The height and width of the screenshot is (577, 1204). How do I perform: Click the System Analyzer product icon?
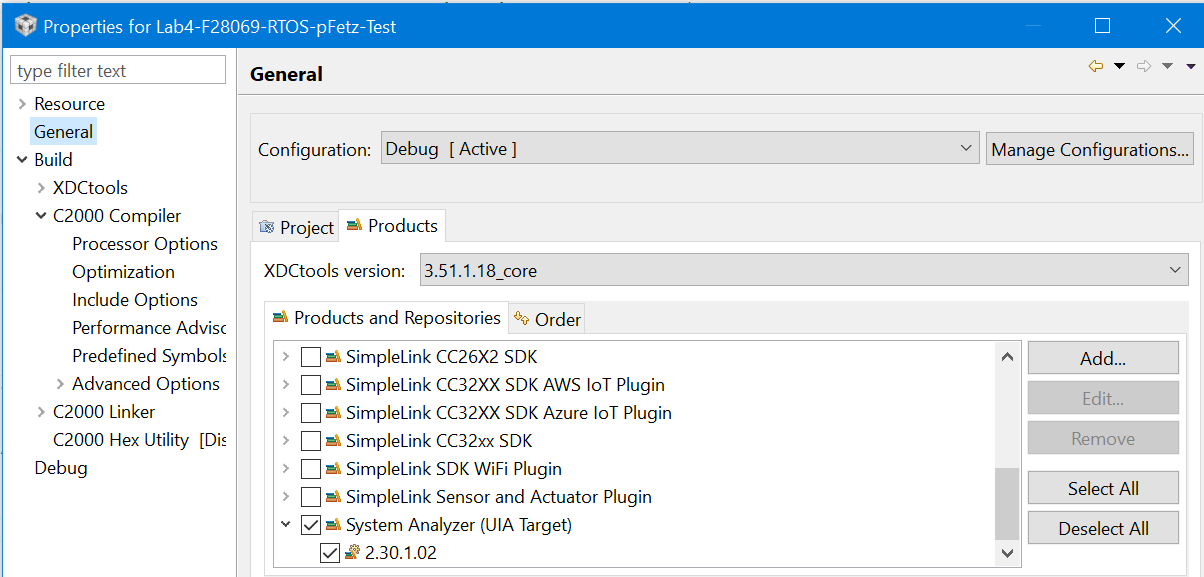pyautogui.click(x=333, y=525)
